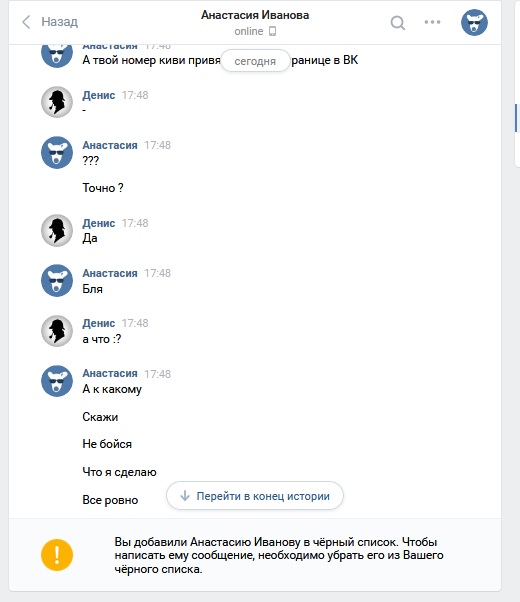
Task: Select the message 'Точно ?'
Action: (x=103, y=188)
